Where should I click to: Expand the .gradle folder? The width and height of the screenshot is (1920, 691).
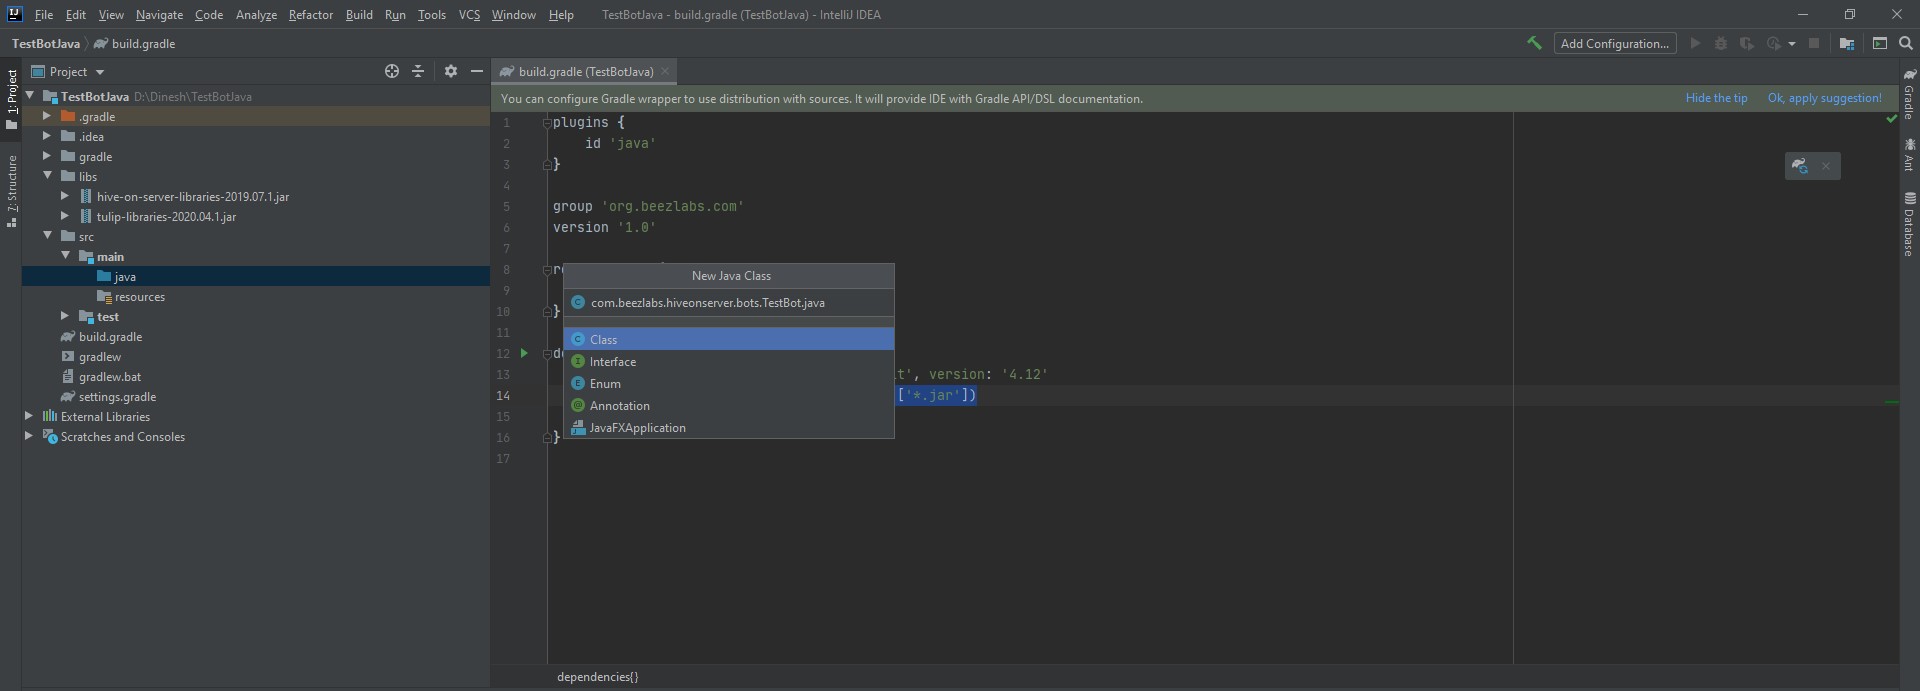click(x=47, y=116)
